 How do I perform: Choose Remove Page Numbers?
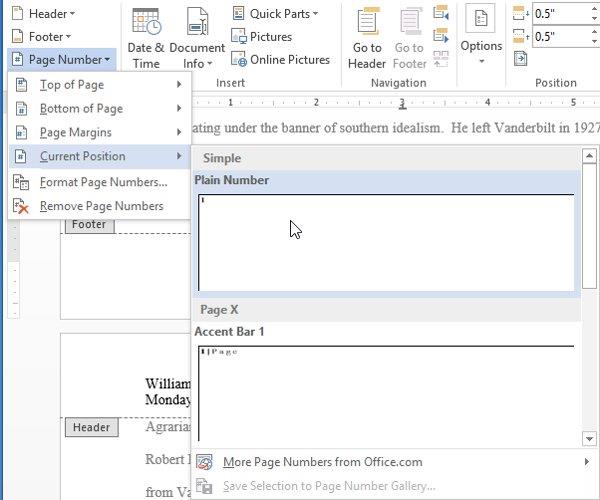click(99, 206)
